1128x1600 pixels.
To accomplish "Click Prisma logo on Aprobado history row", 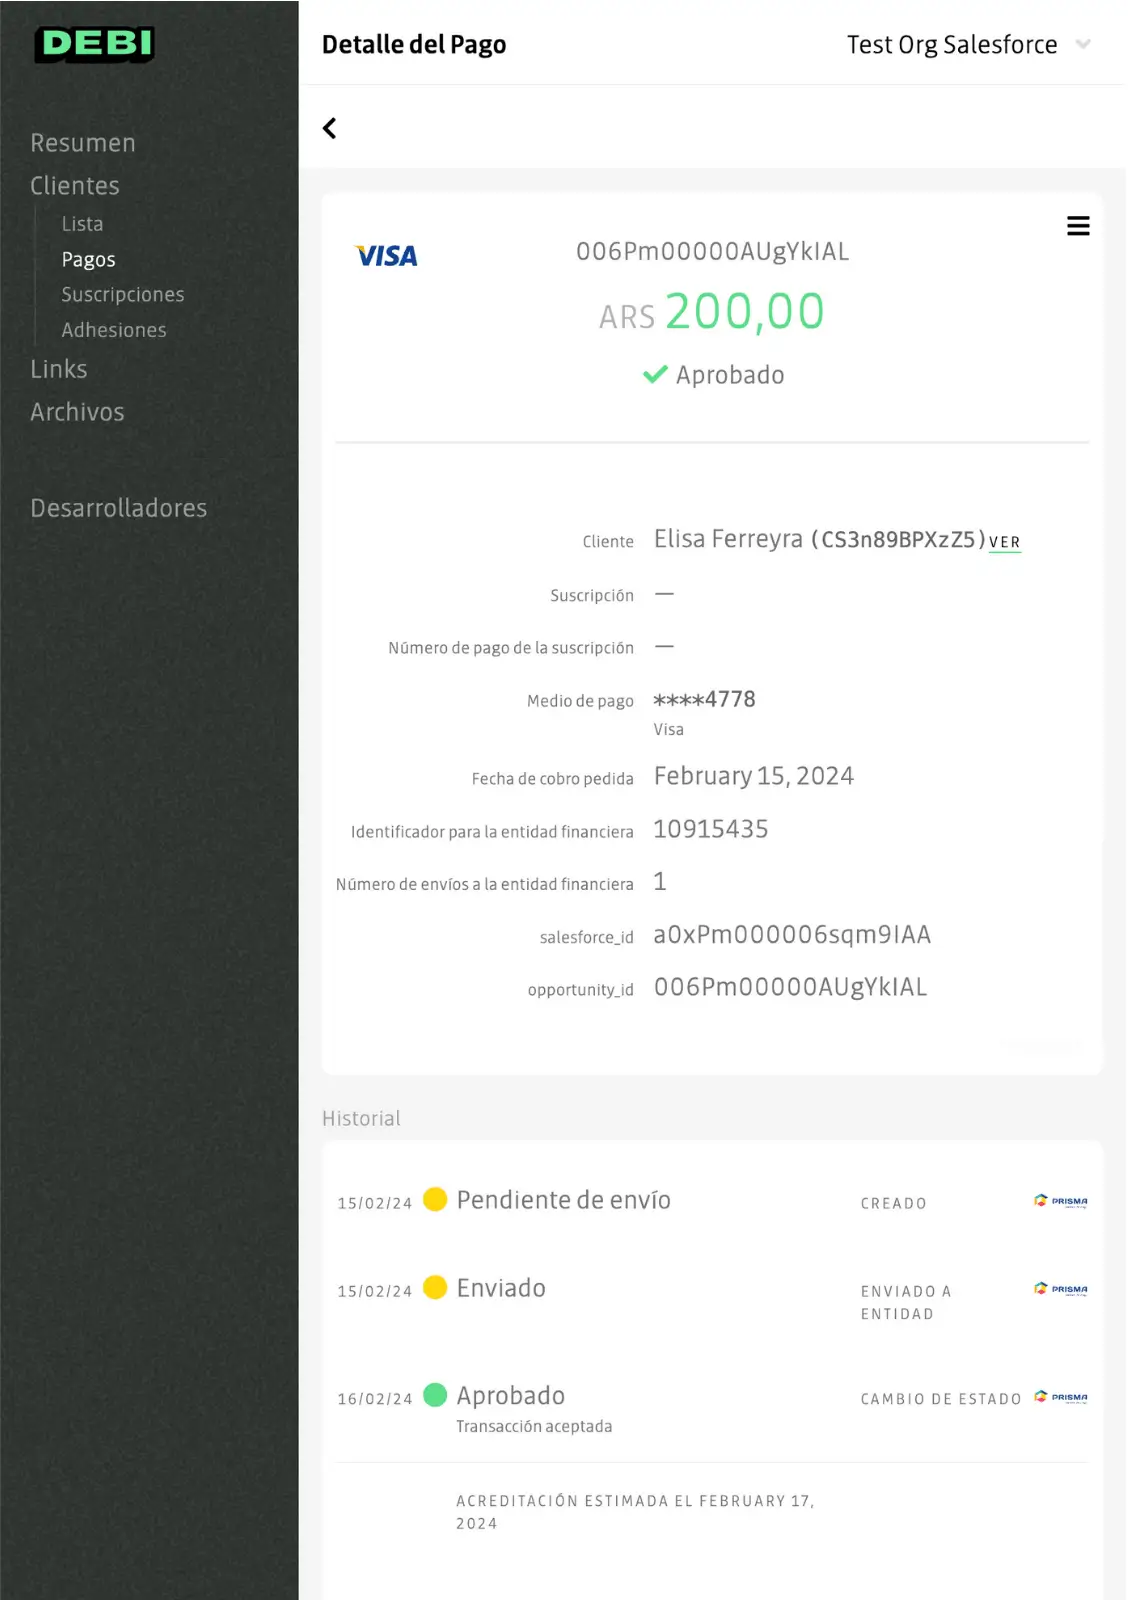I will pos(1060,1397).
